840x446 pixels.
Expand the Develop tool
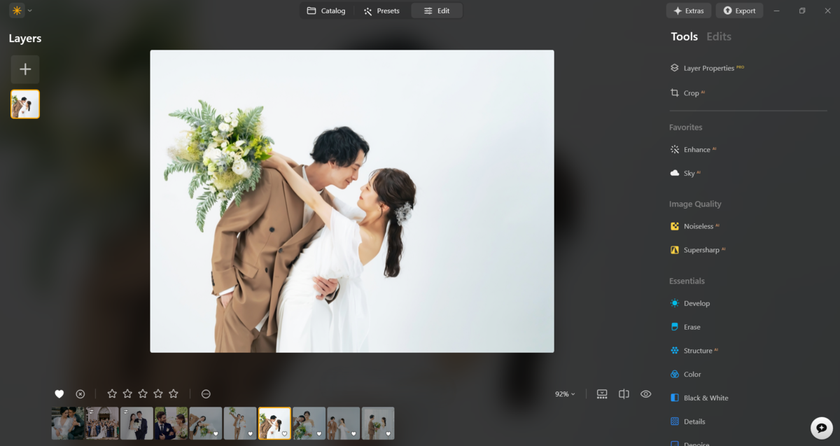tap(691, 304)
